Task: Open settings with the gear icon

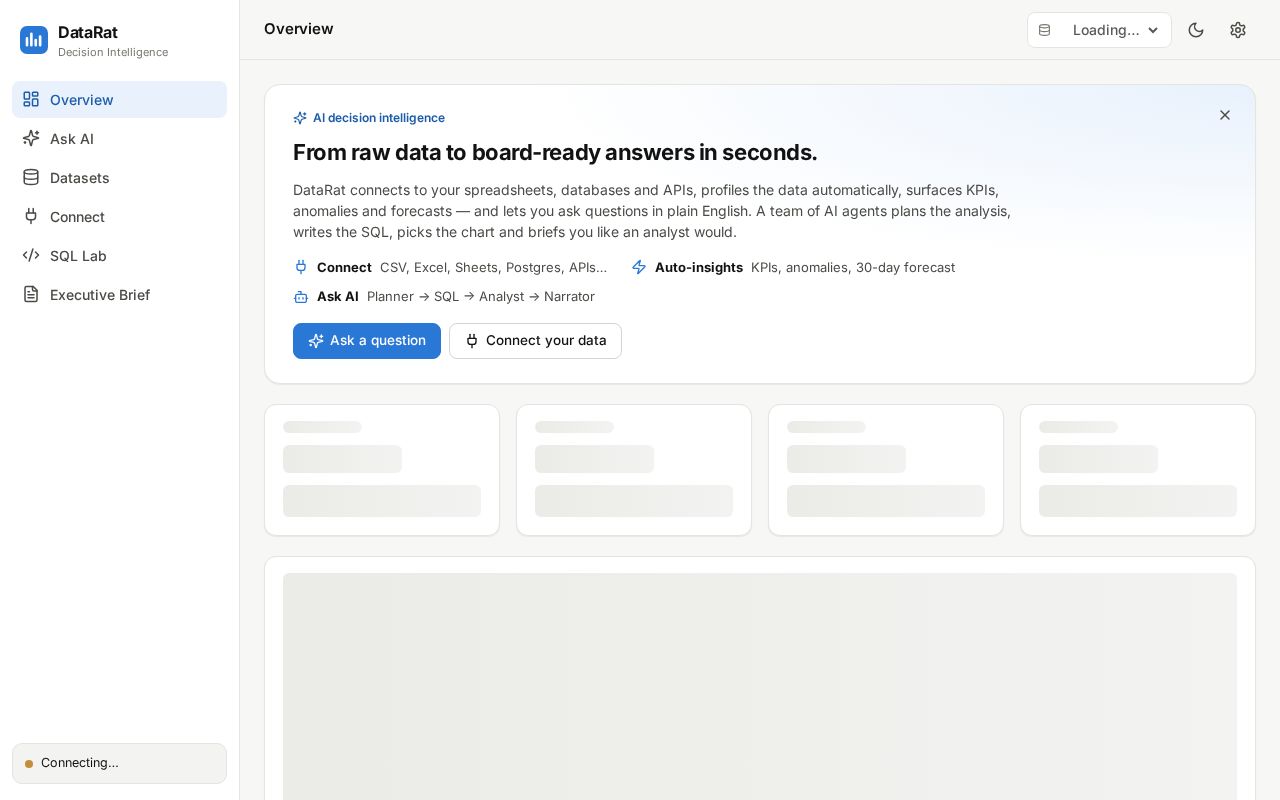Action: 1238,30
